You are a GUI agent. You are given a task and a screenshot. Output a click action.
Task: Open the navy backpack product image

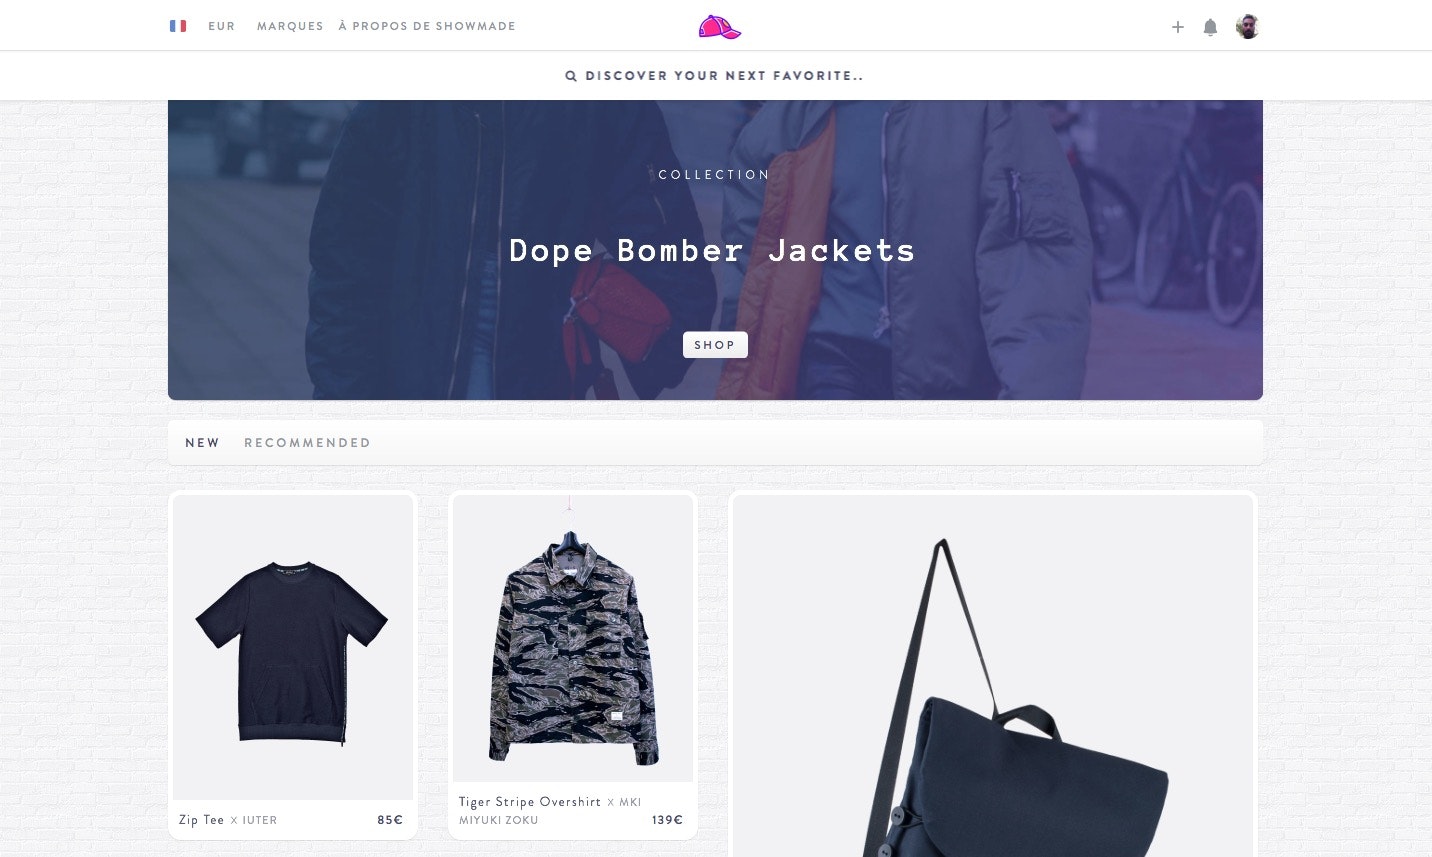[x=993, y=676]
